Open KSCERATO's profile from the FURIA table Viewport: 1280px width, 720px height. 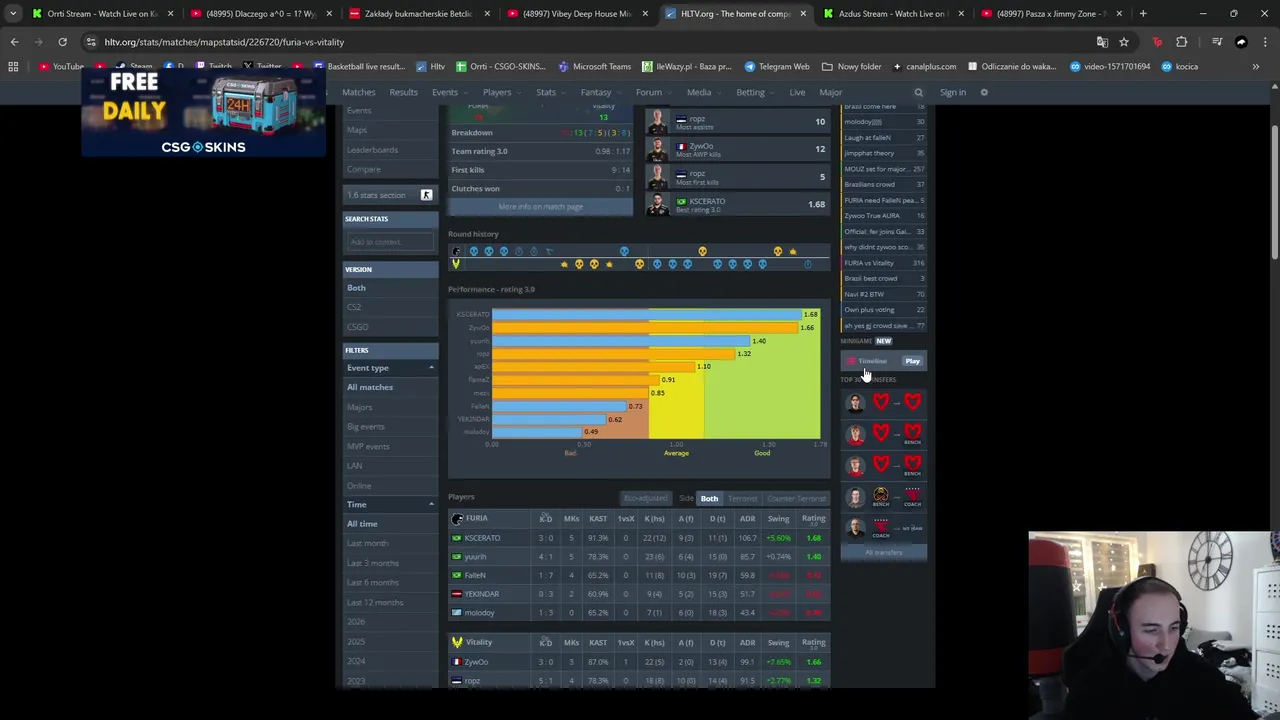pyautogui.click(x=482, y=538)
